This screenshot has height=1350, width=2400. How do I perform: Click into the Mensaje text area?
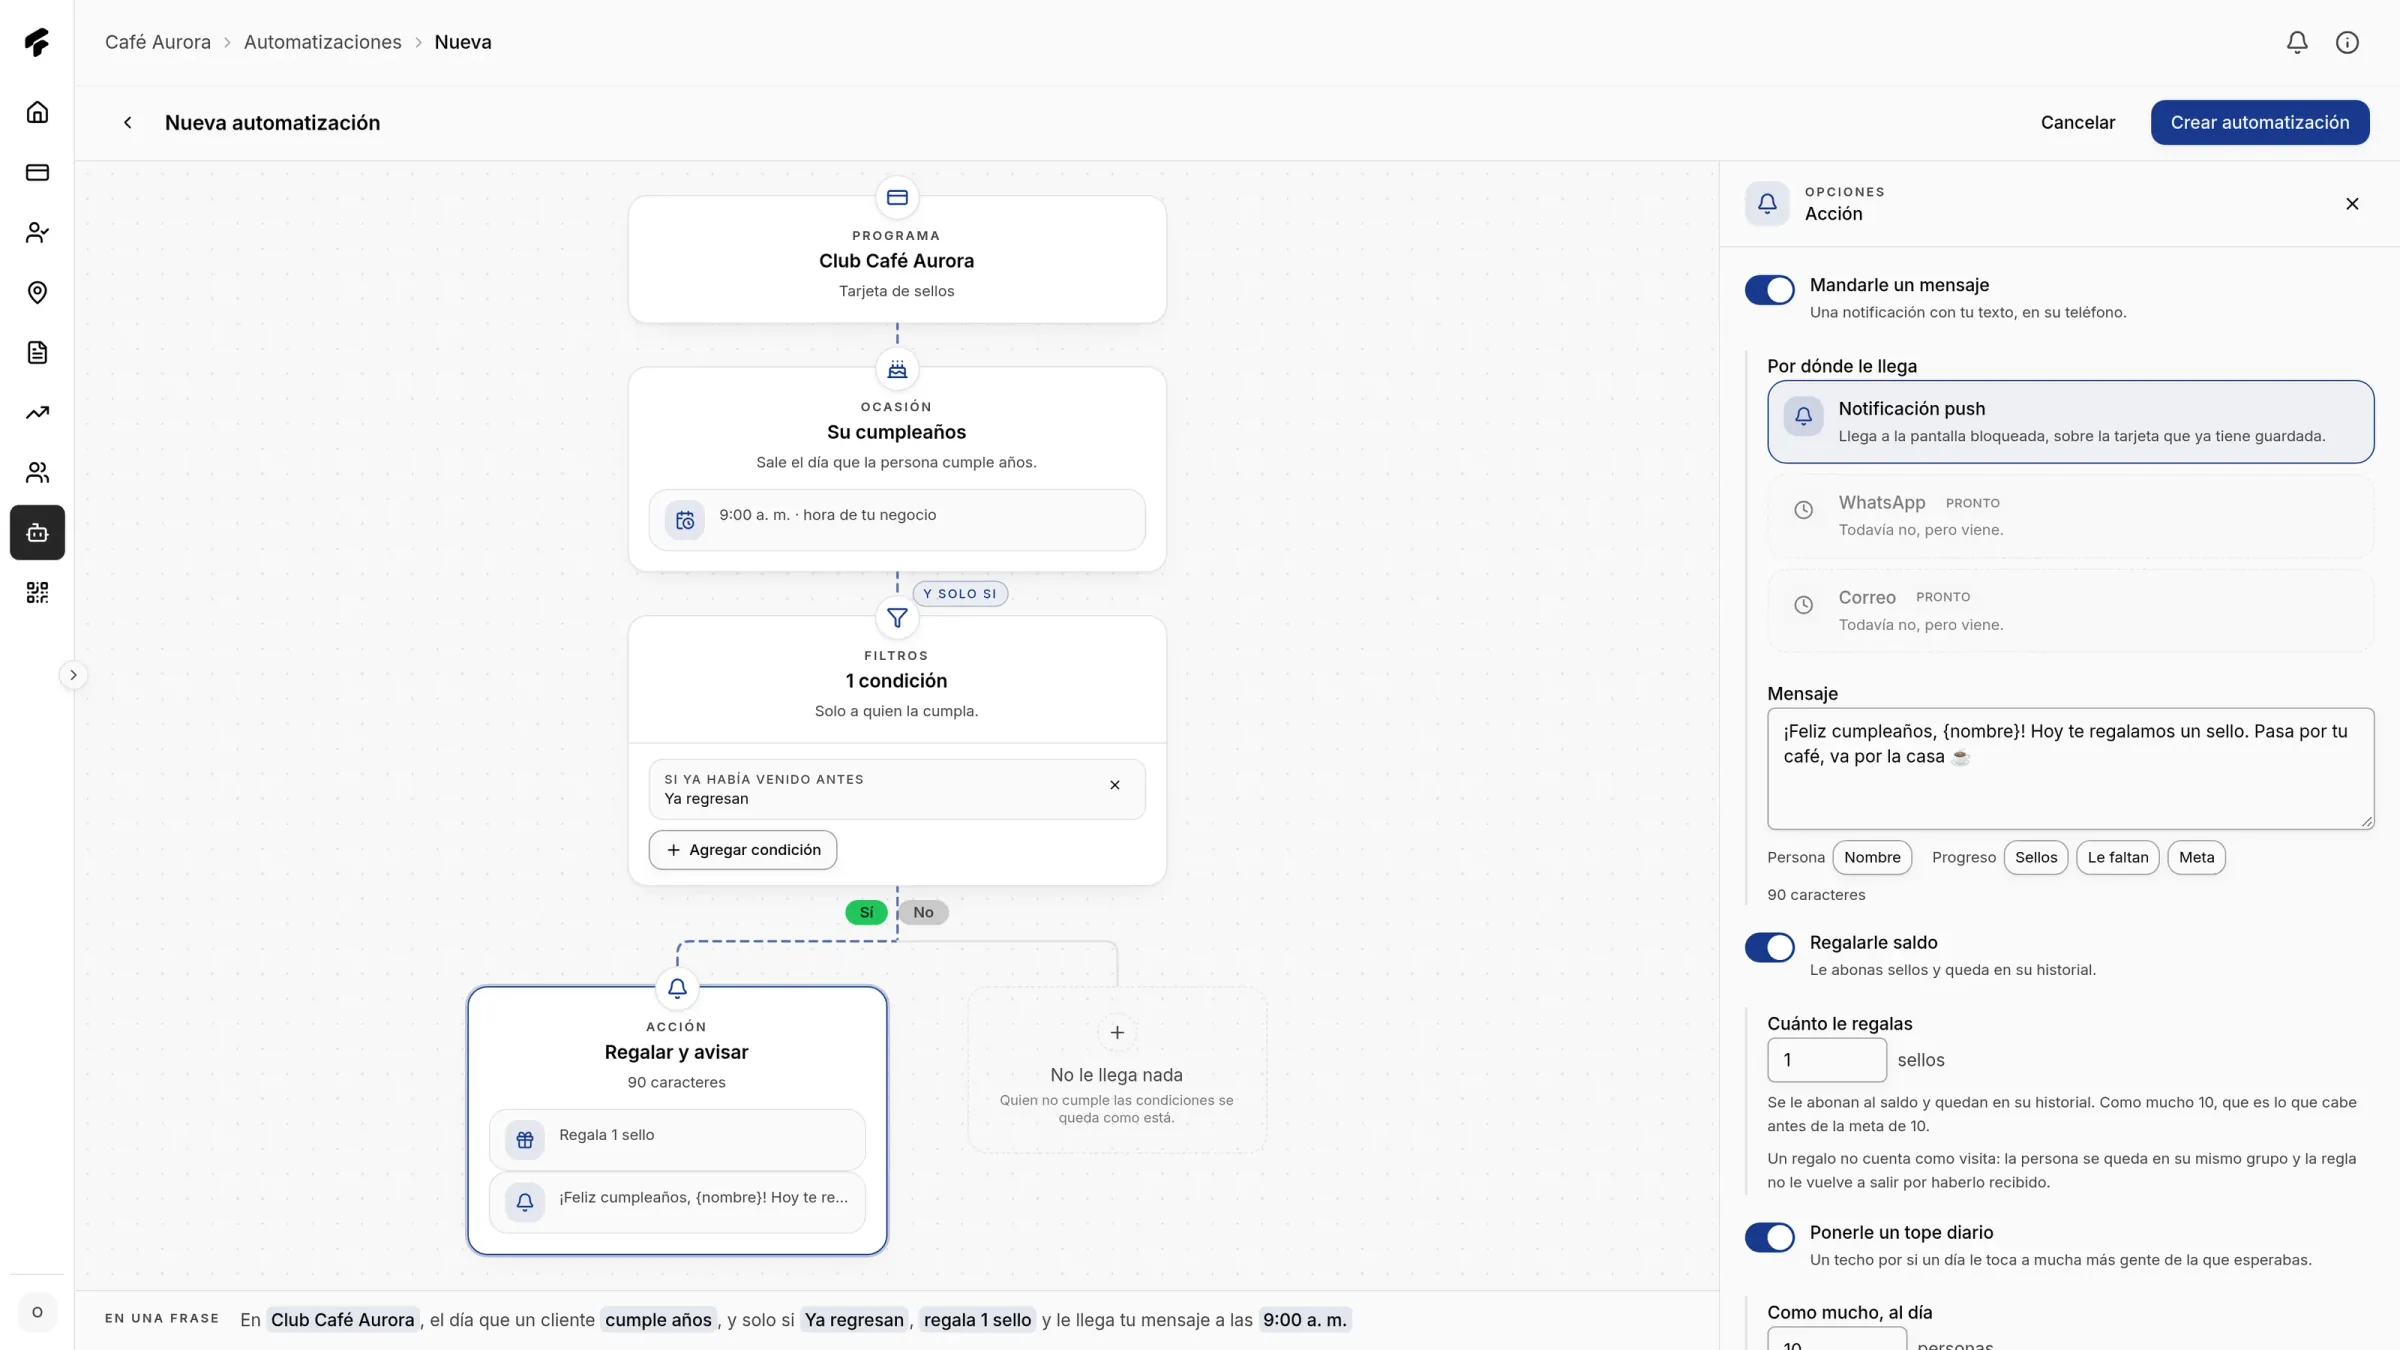pyautogui.click(x=2070, y=769)
